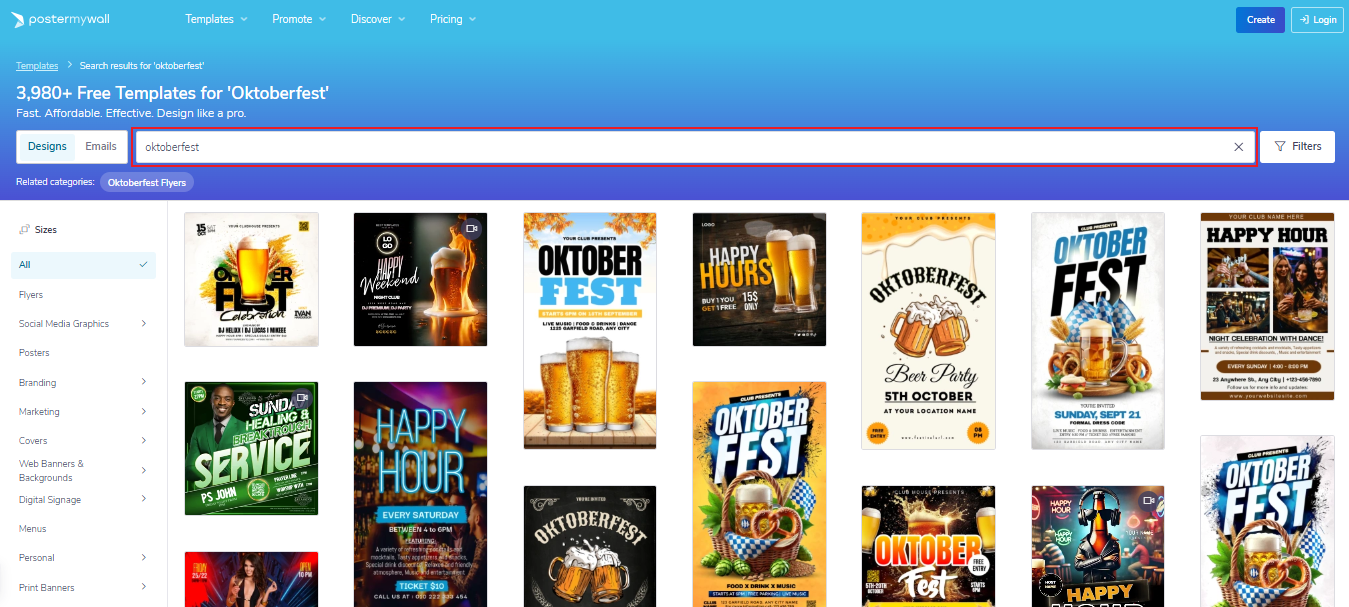Click the video icon on headphones Happy Hour template
1349x607 pixels.
1148,502
